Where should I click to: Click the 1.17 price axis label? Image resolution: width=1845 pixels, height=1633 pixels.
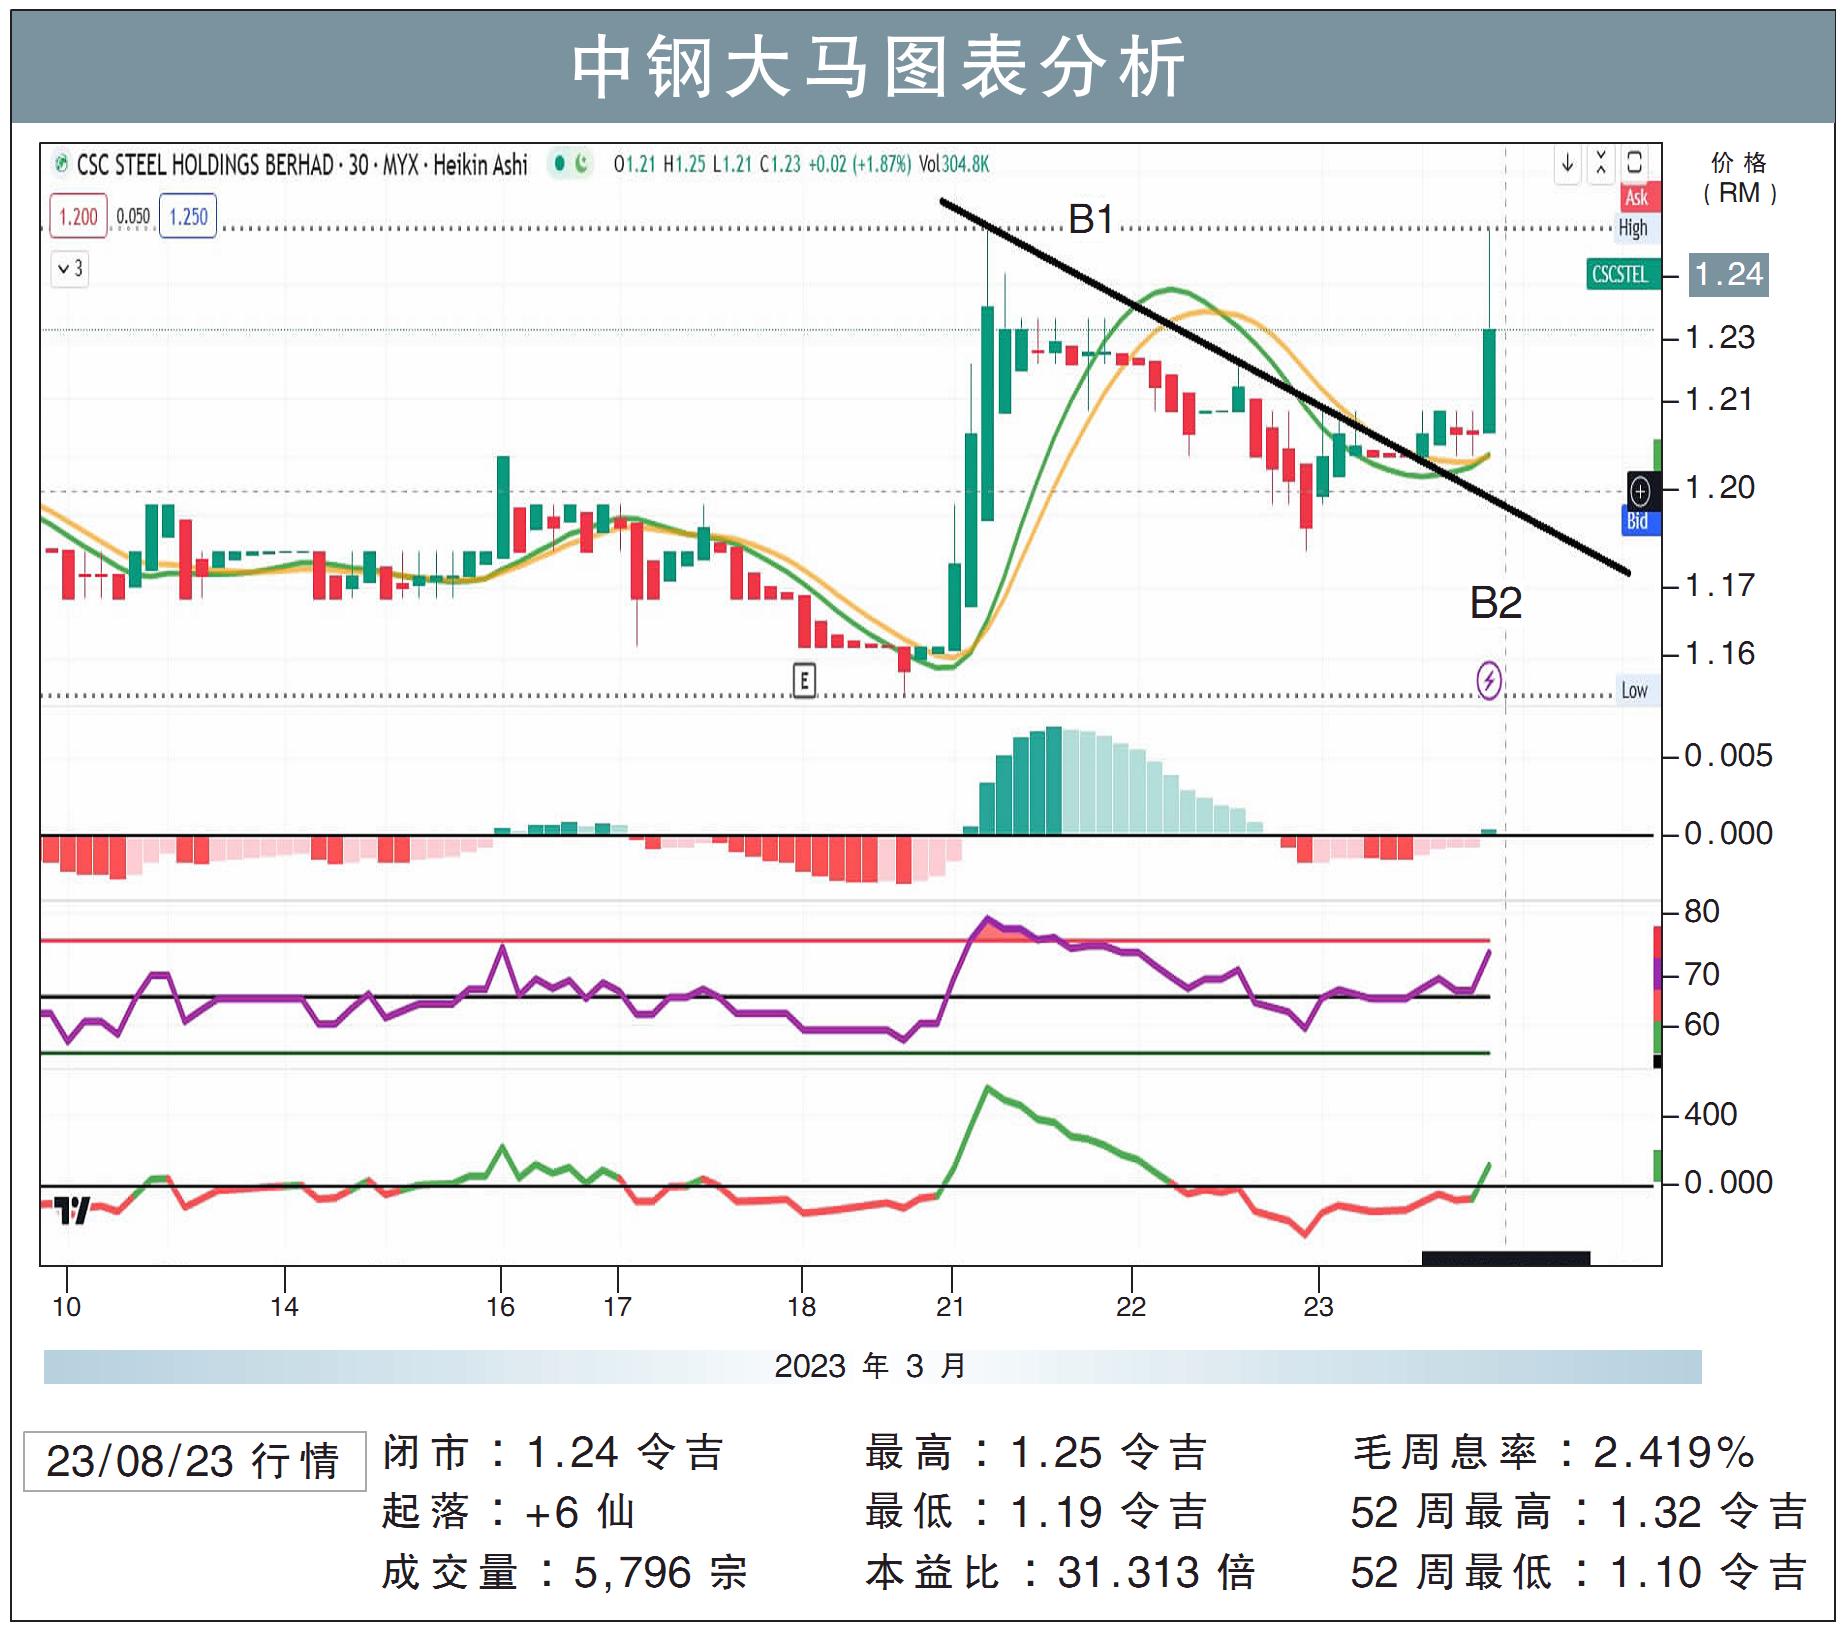click(x=1720, y=585)
